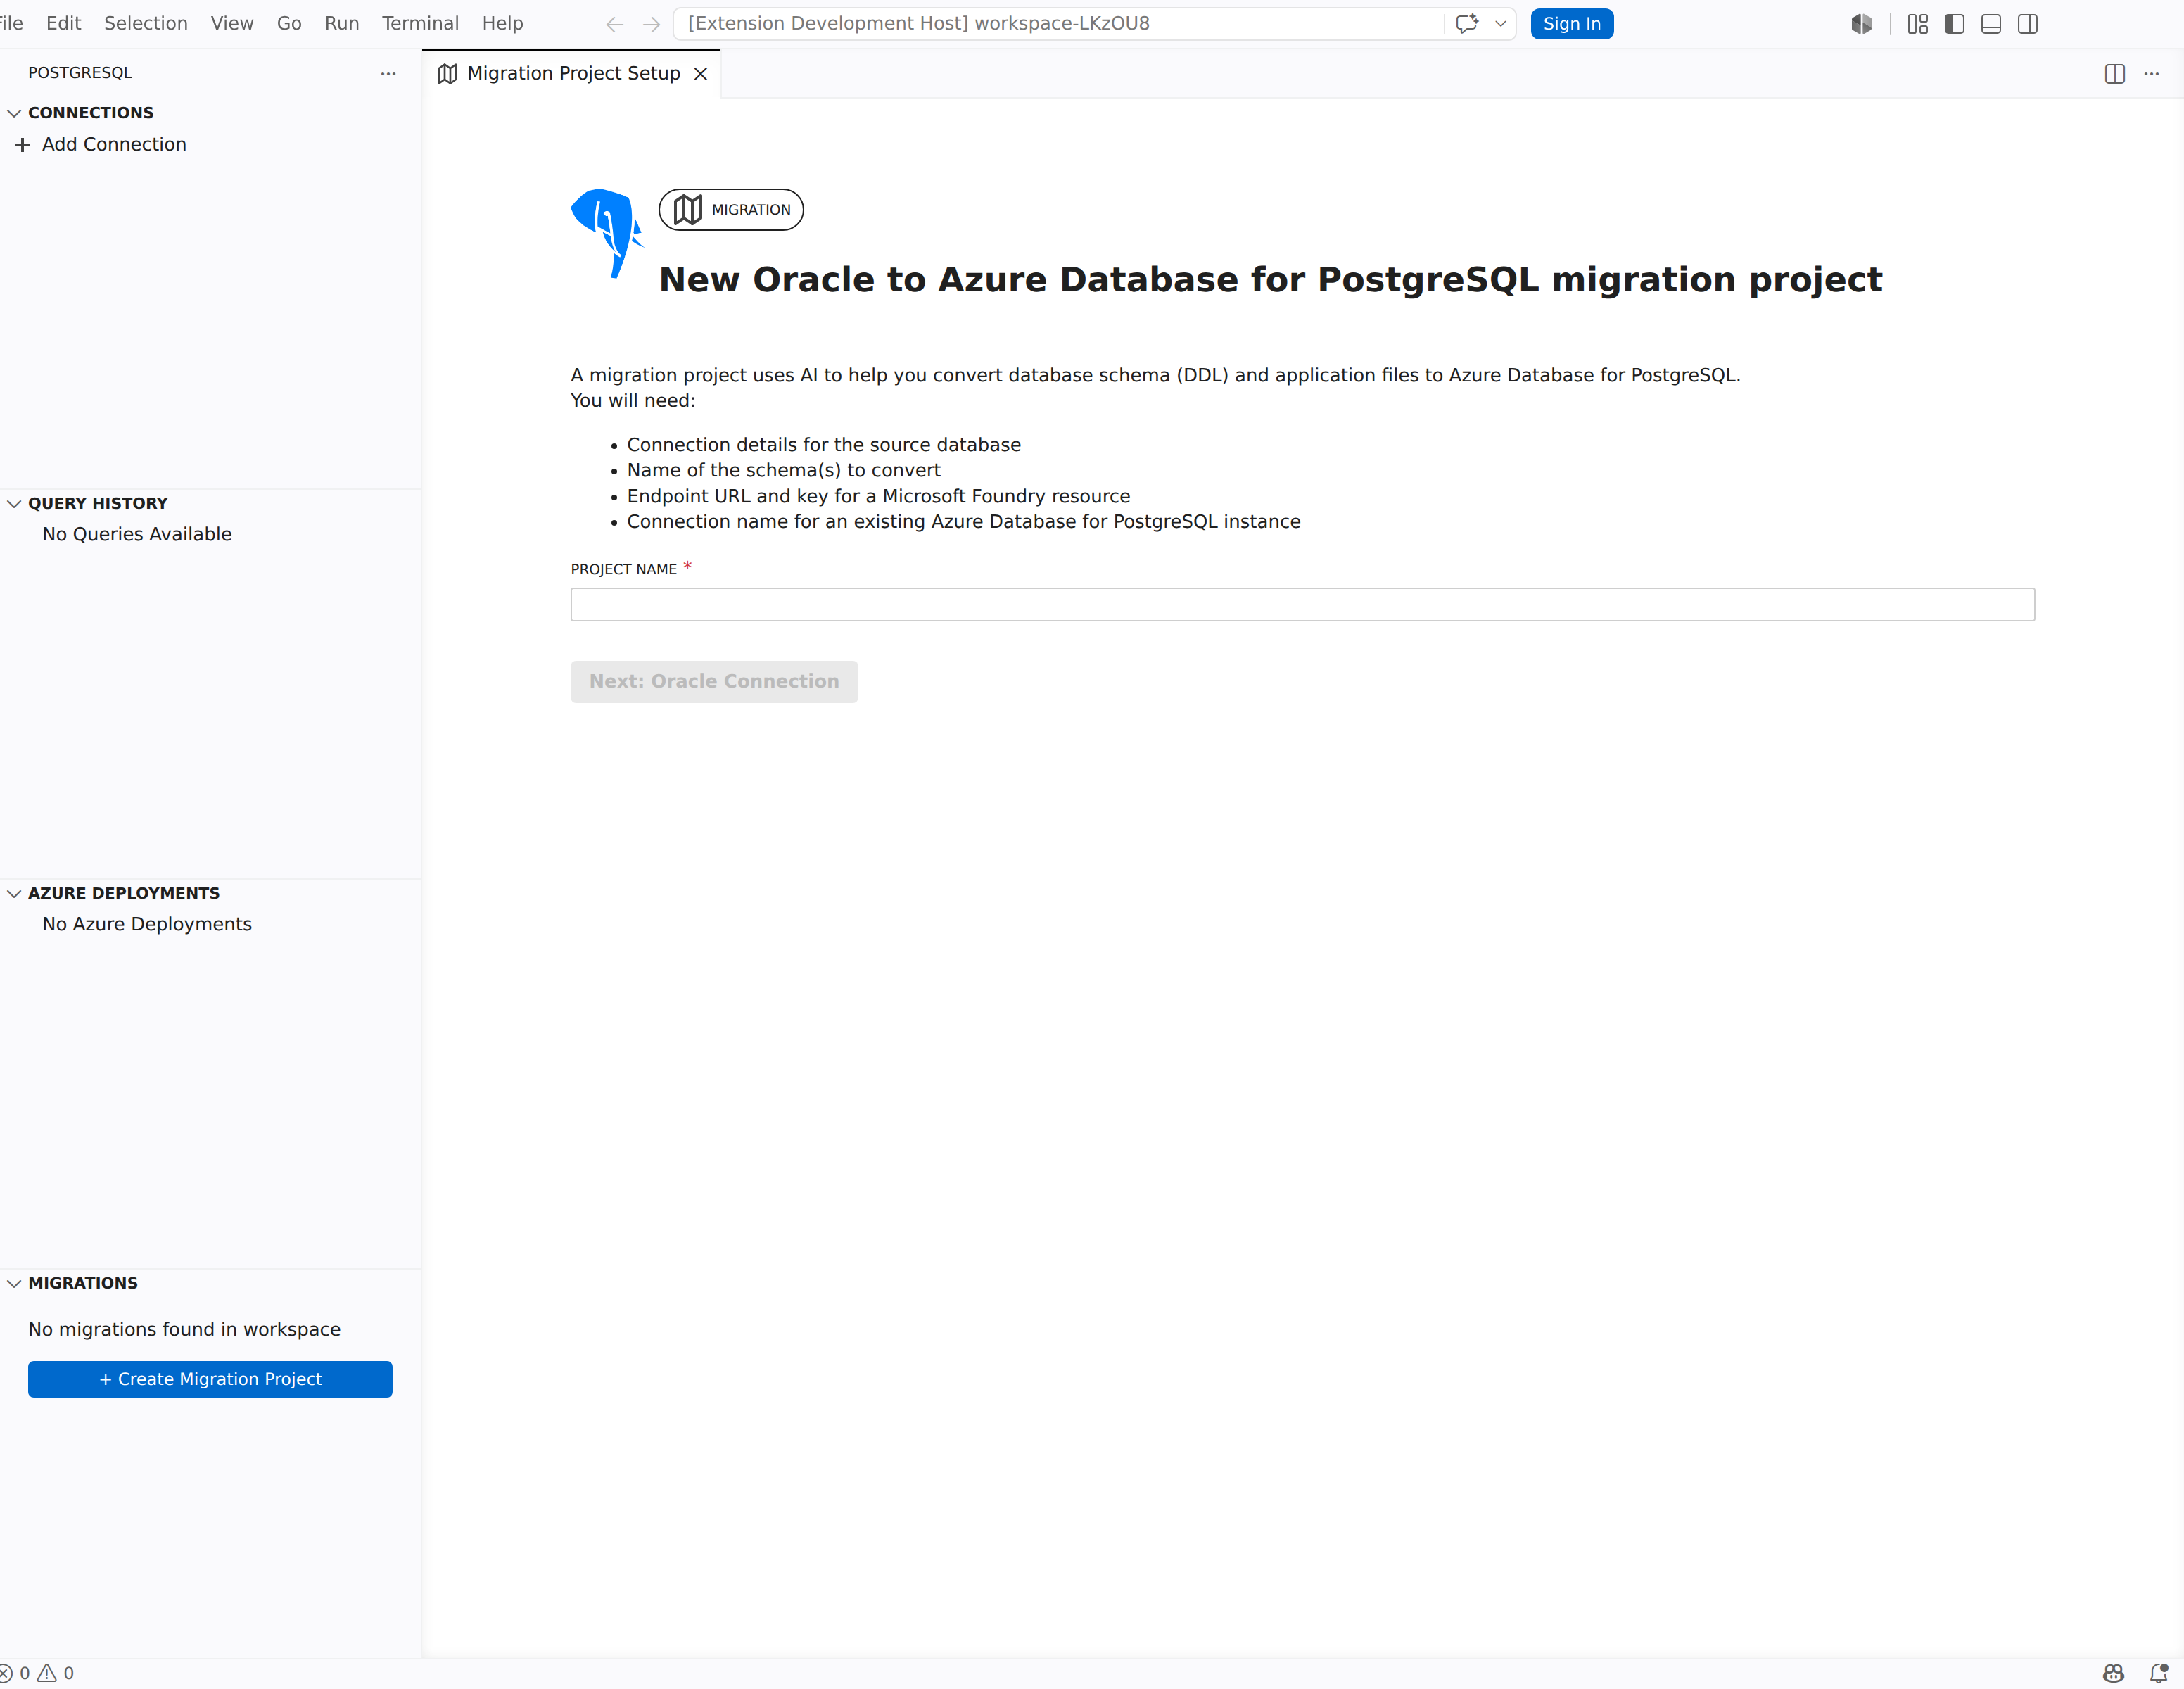Click the map icon on the editor tab
Viewport: 2184px width, 1689px height.
447,74
